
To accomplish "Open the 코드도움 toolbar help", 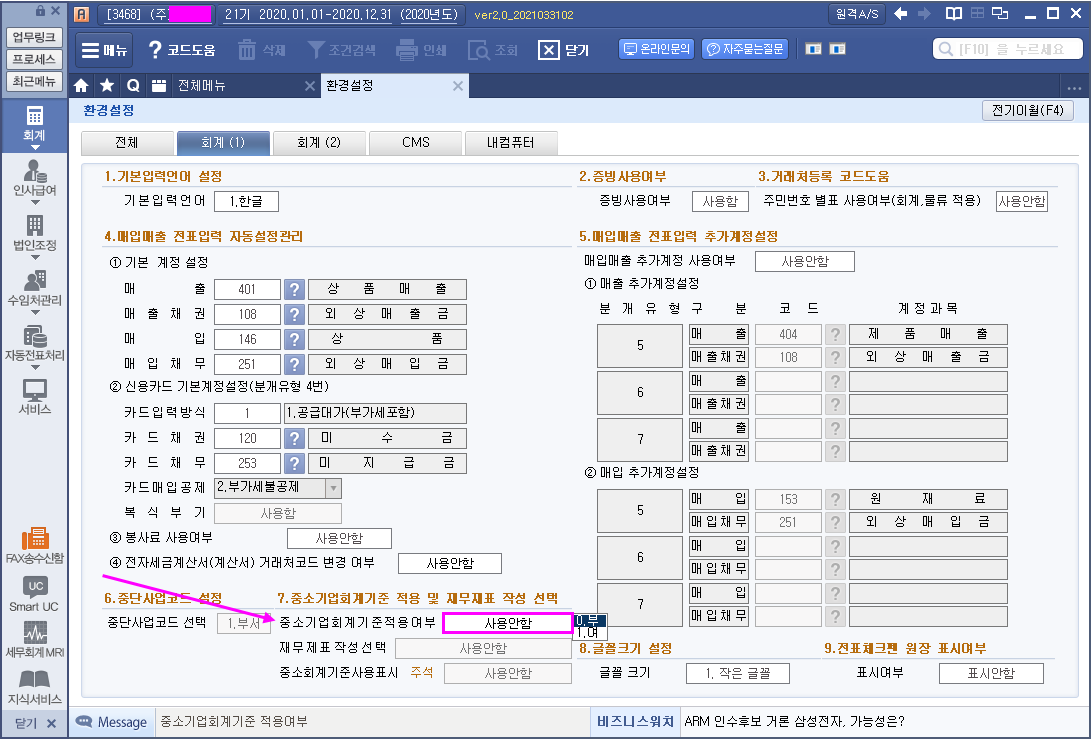I will pos(181,50).
